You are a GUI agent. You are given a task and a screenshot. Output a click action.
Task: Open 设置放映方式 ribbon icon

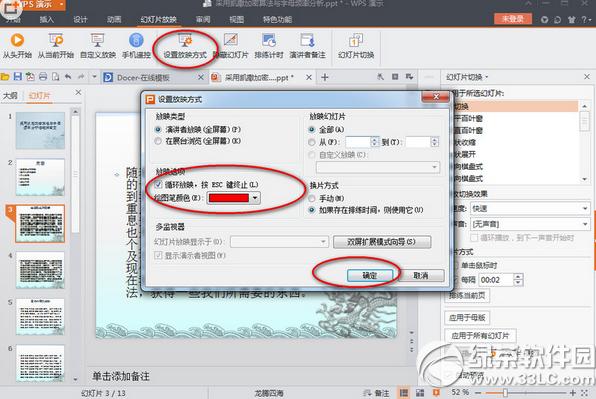point(185,40)
